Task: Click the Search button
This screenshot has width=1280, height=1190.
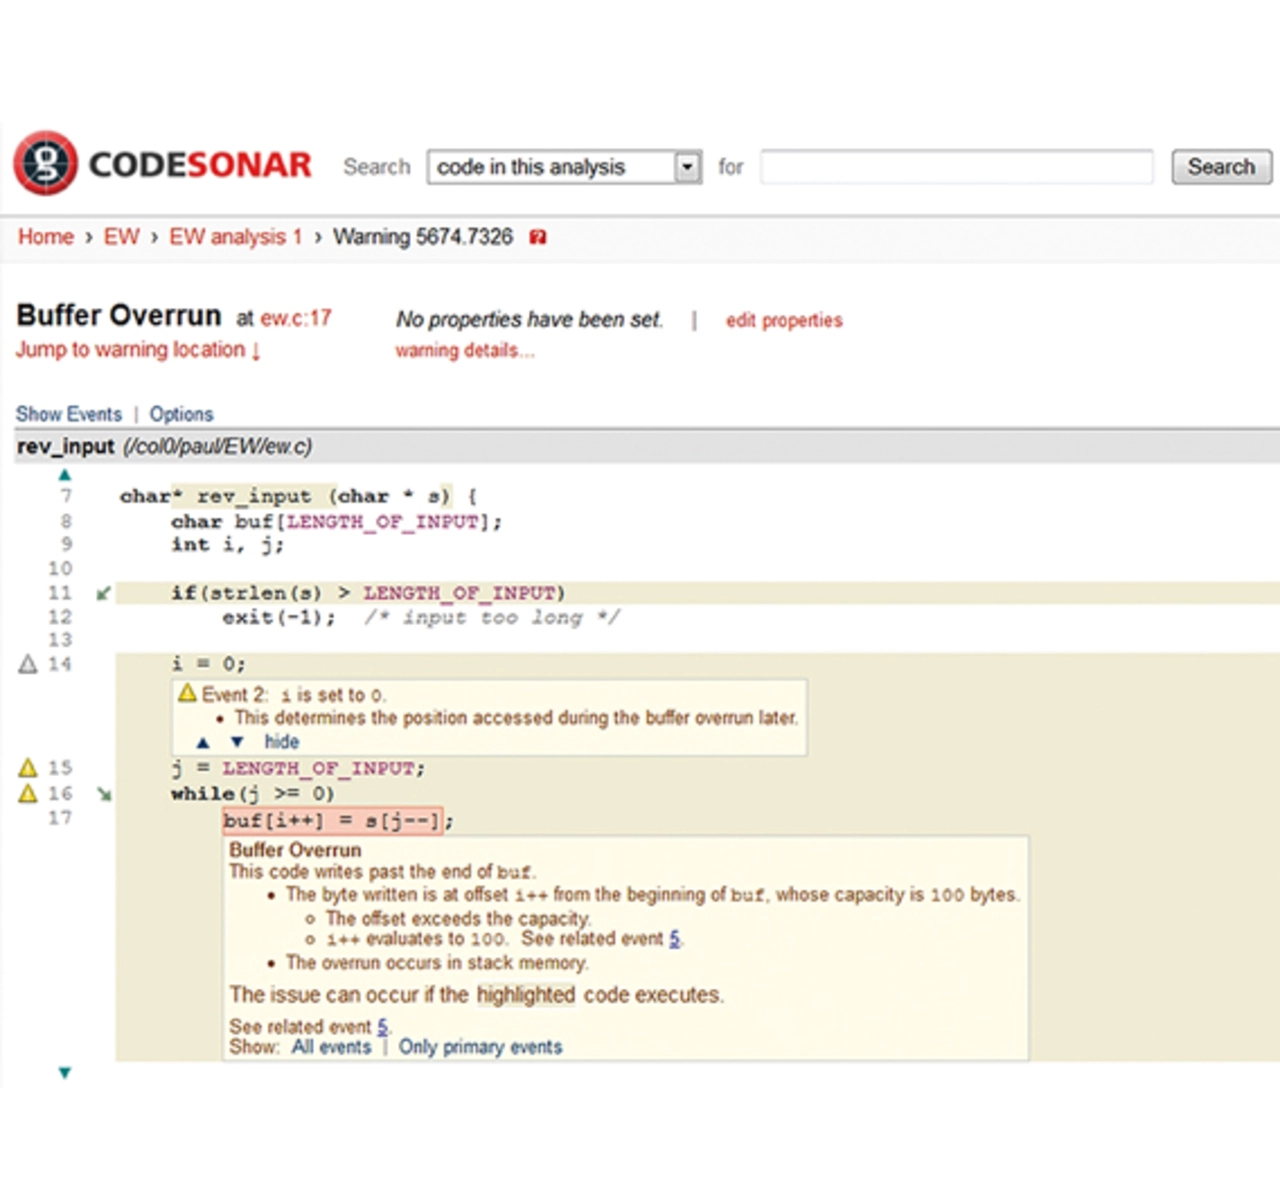Action: (1221, 167)
